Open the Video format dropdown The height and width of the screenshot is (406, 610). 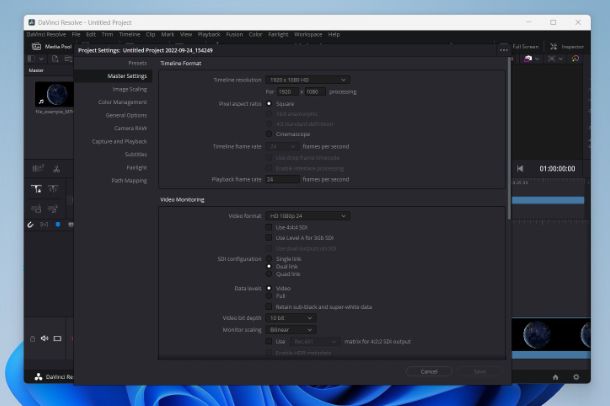(x=307, y=216)
